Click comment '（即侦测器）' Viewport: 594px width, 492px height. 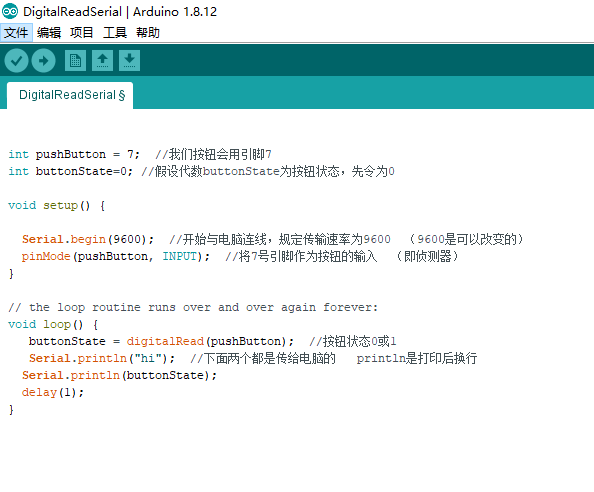click(x=427, y=256)
